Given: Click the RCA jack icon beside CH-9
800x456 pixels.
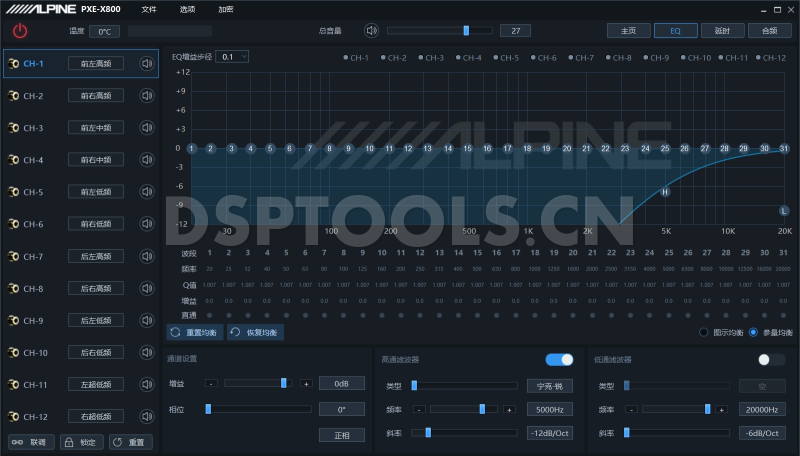Looking at the screenshot, I should 14,320.
